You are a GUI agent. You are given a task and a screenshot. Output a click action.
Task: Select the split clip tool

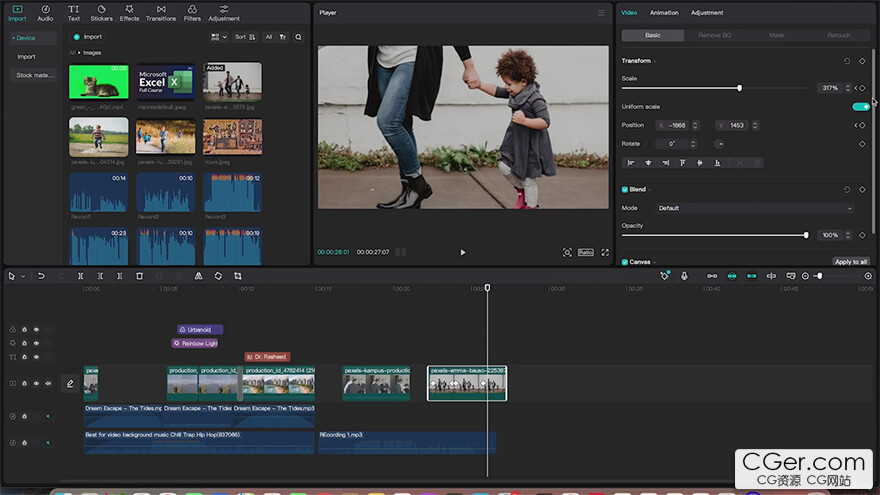pyautogui.click(x=80, y=276)
